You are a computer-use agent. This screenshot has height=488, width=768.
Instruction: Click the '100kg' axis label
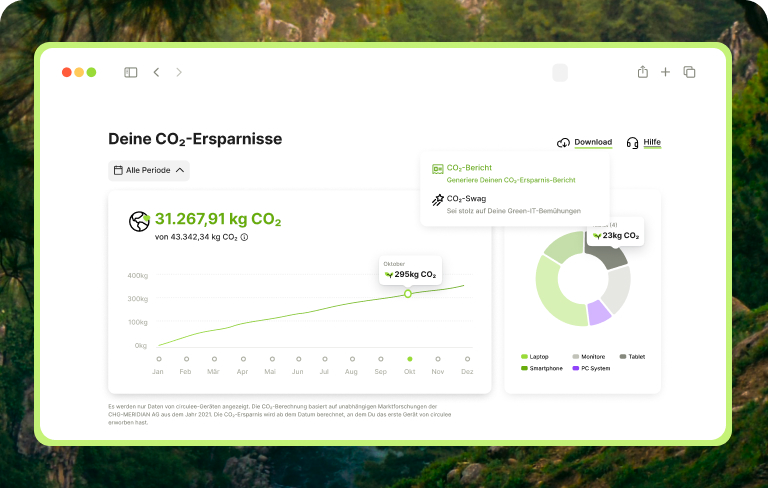pos(138,322)
